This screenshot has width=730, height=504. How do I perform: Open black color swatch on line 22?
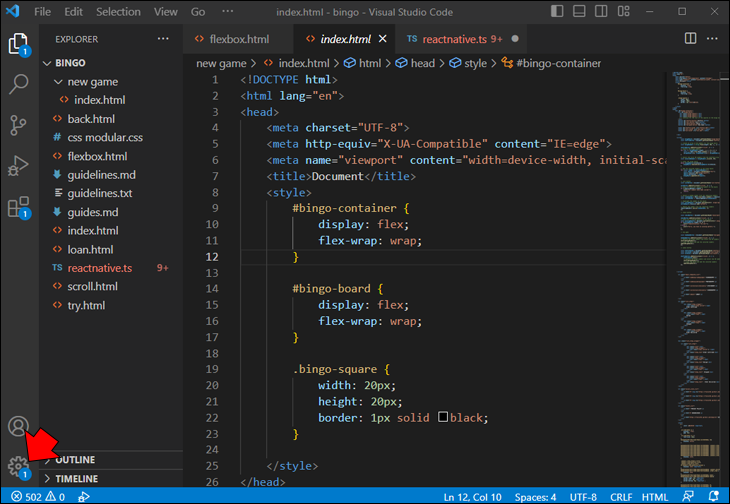point(443,417)
